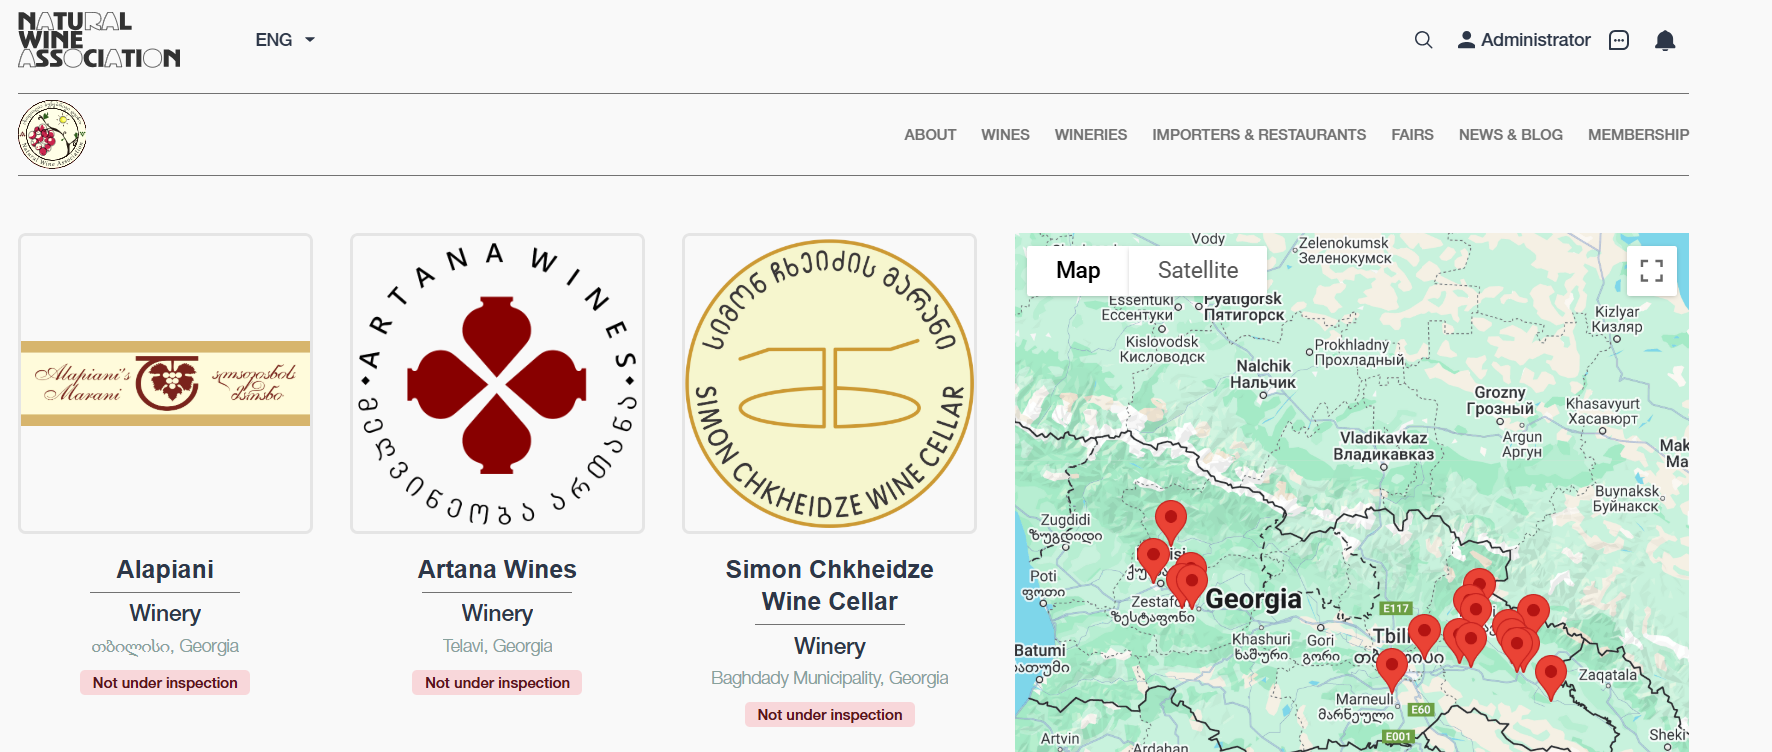
Task: Click the Nalchik label on the map
Action: (1263, 374)
